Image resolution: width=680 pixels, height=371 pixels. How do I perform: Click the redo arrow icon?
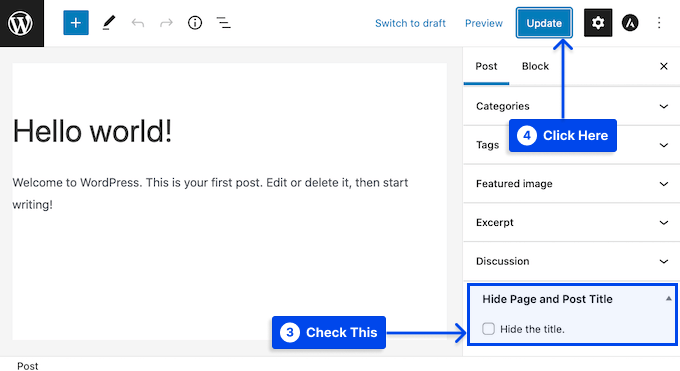pos(166,23)
